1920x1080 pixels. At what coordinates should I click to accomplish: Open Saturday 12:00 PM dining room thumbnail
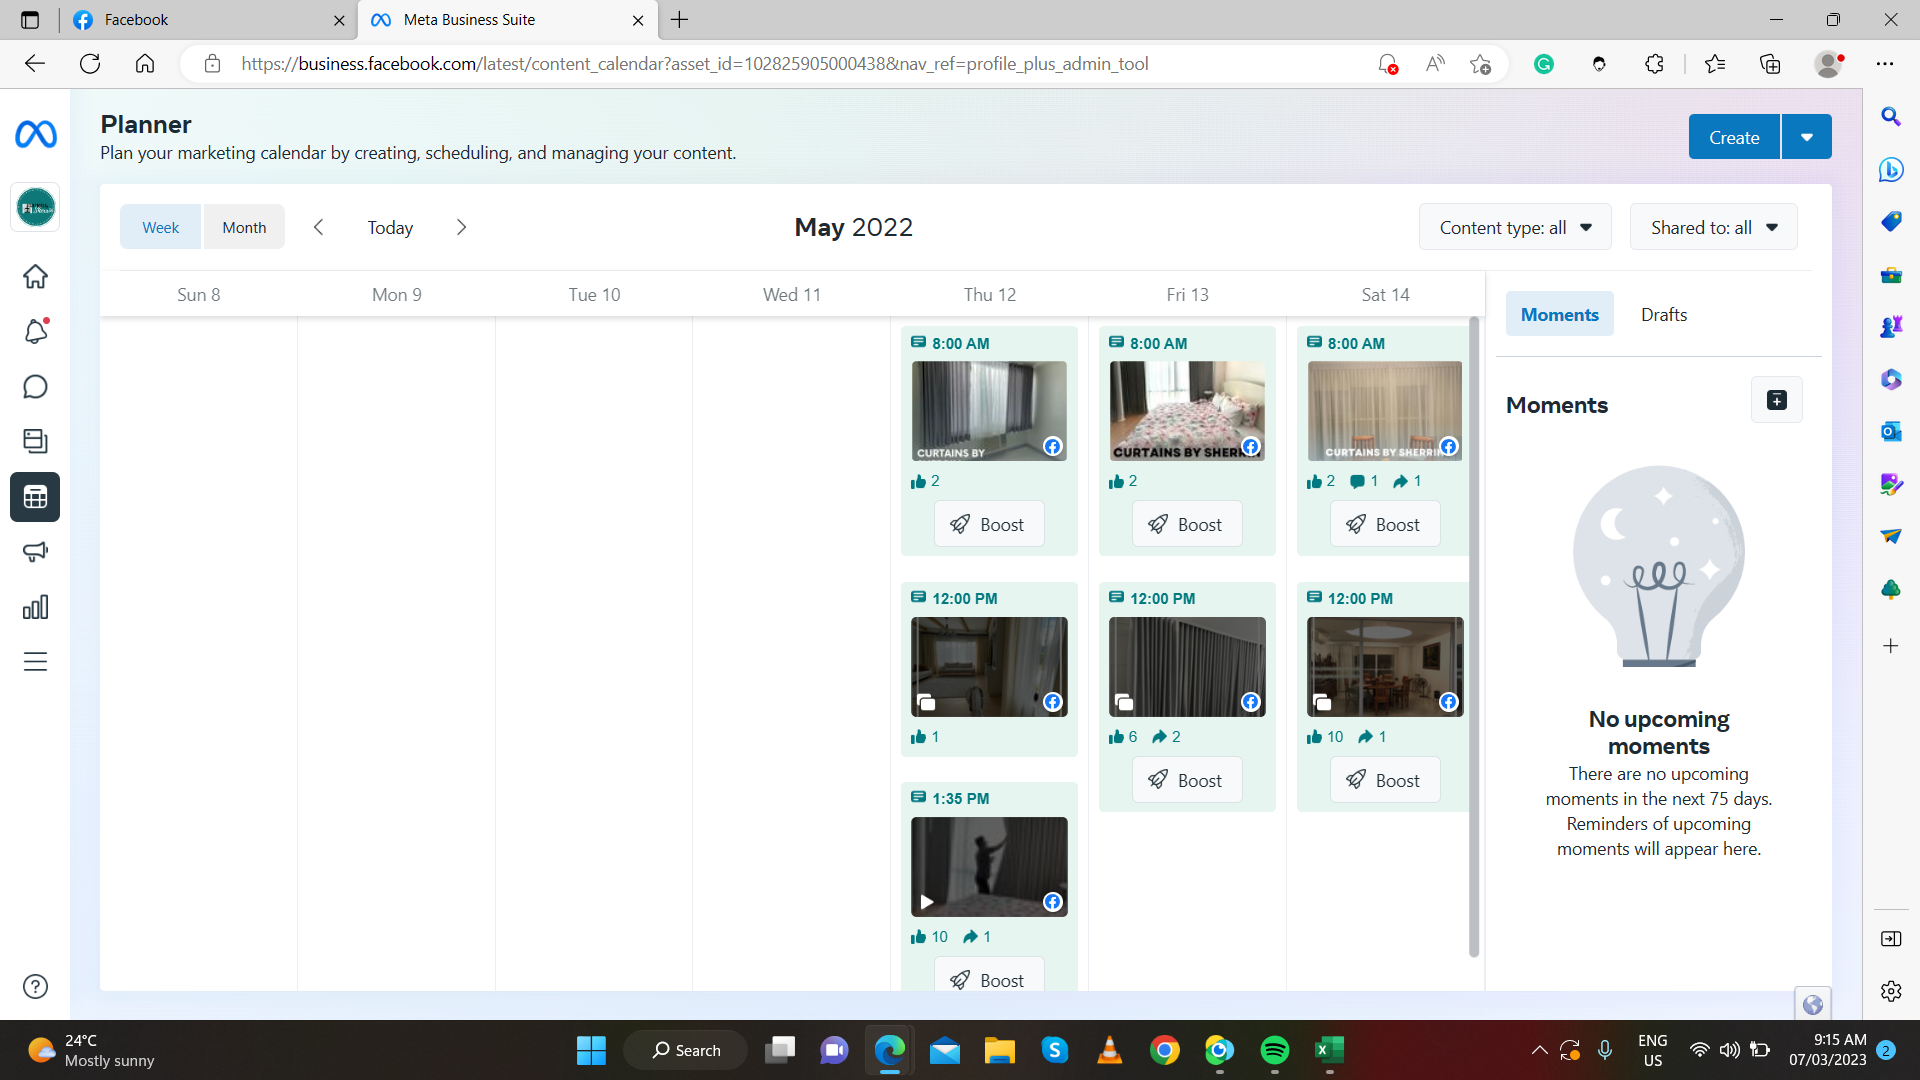click(x=1384, y=667)
